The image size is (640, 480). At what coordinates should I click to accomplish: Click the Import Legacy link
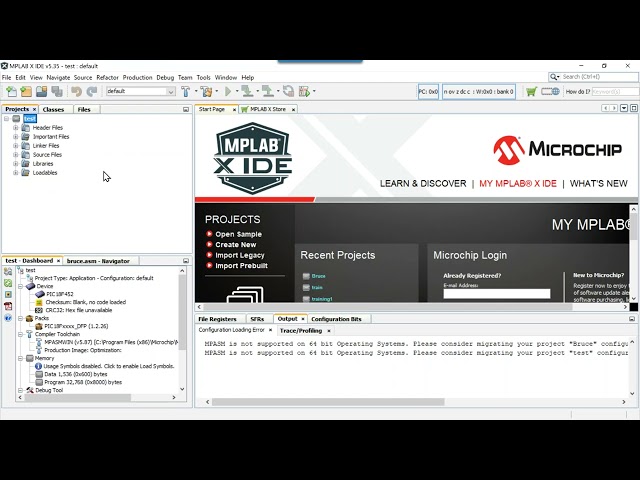(x=240, y=256)
